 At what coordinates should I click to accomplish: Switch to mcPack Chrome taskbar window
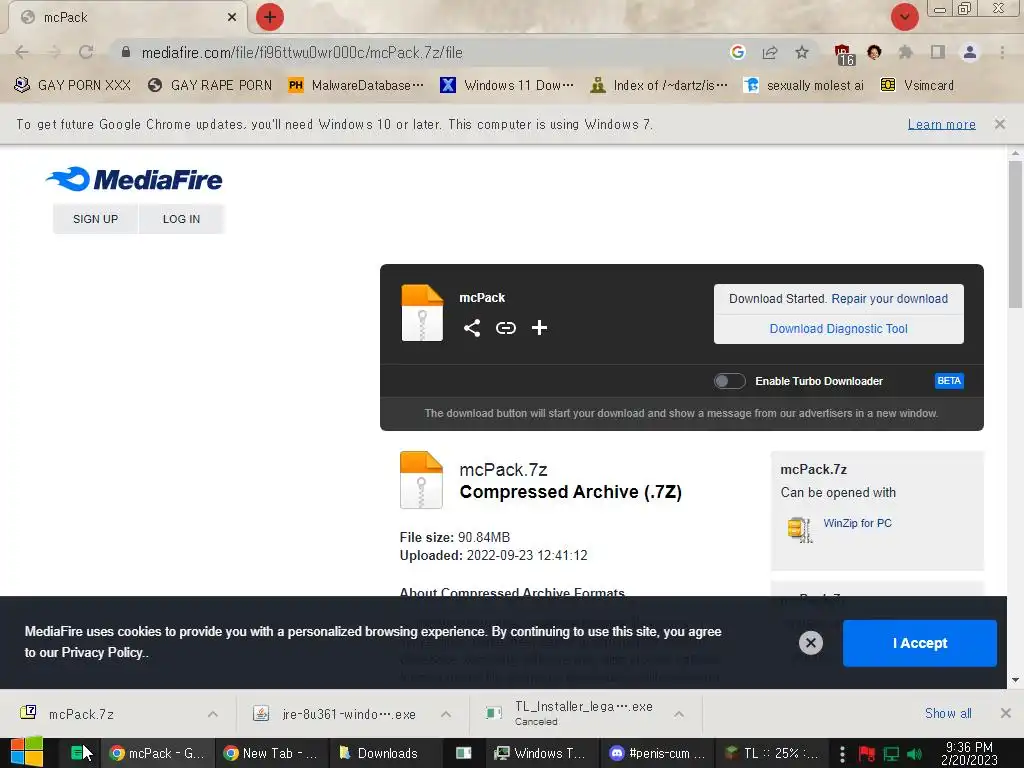pyautogui.click(x=157, y=753)
